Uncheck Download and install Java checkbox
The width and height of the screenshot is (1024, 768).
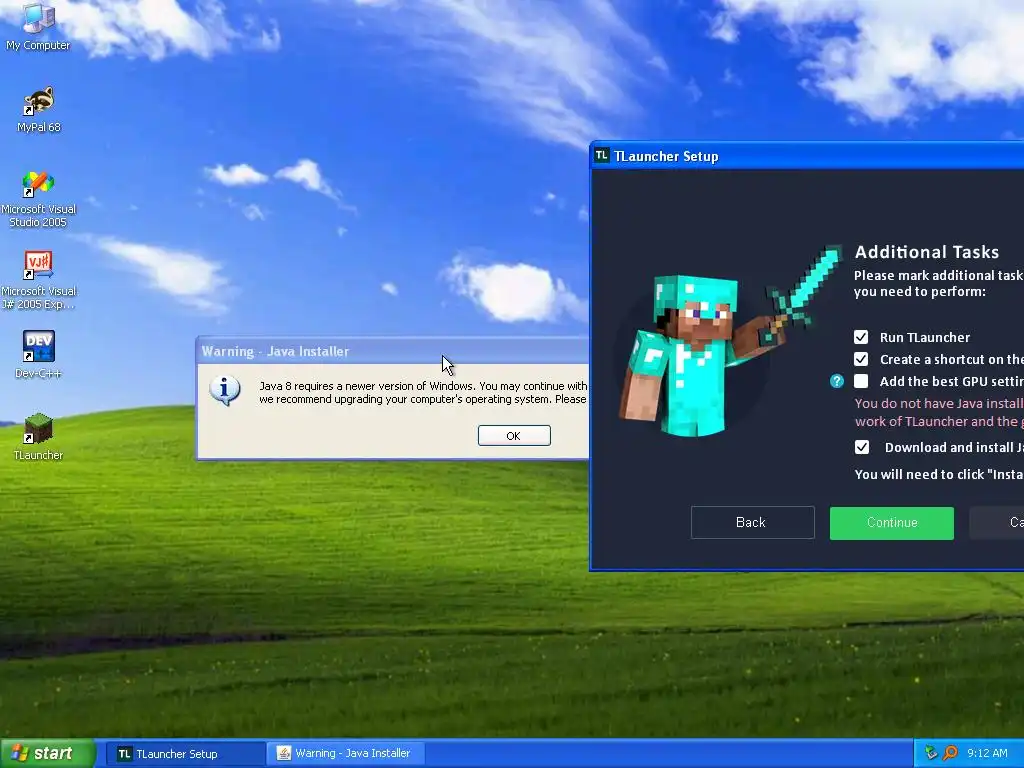862,447
